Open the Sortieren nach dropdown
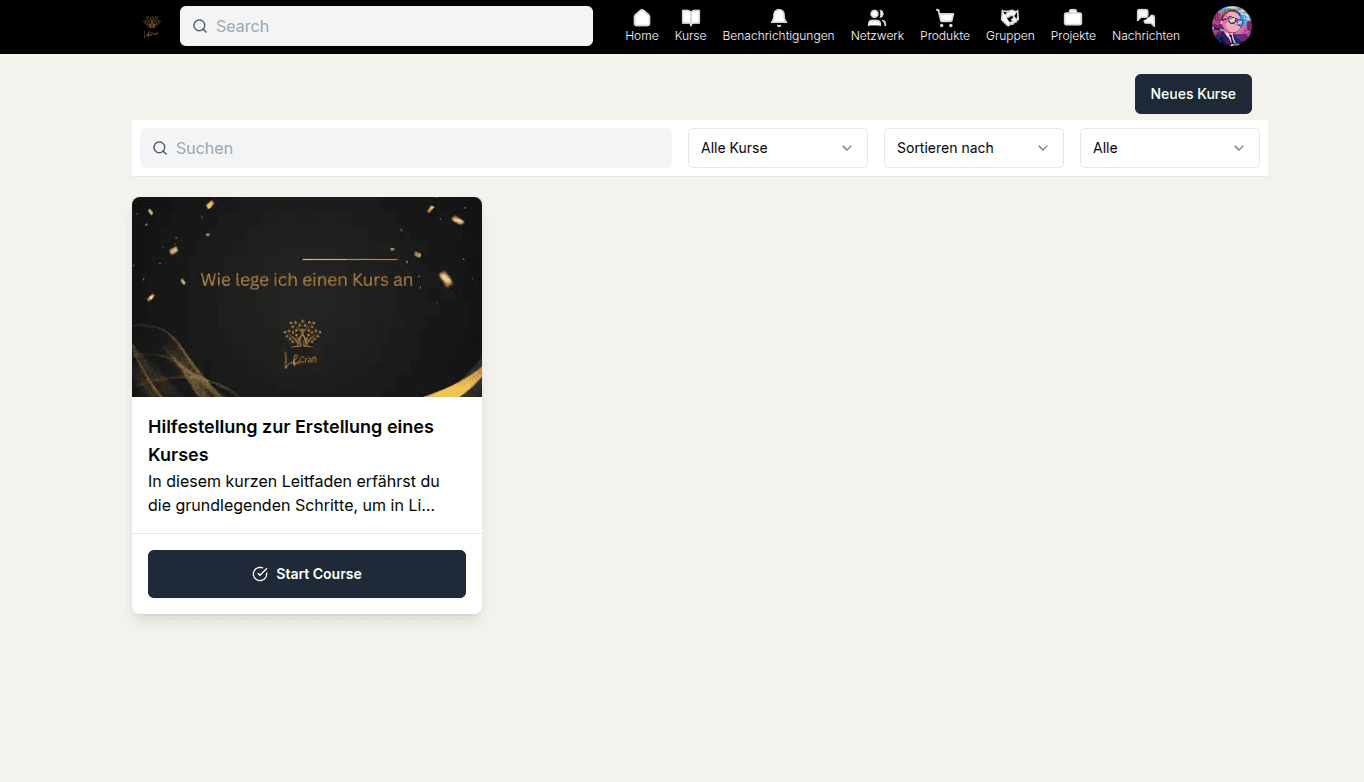This screenshot has width=1364, height=782. [973, 148]
